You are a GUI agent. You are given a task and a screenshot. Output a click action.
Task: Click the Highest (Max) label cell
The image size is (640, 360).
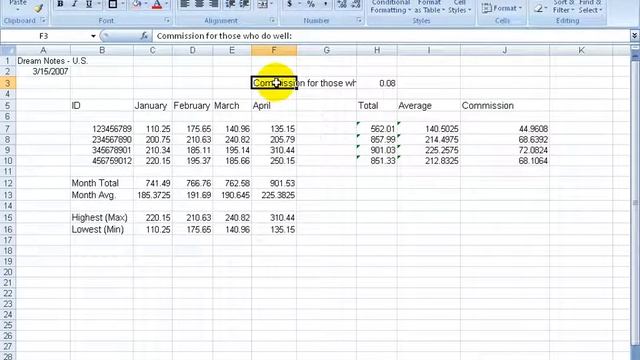102,218
